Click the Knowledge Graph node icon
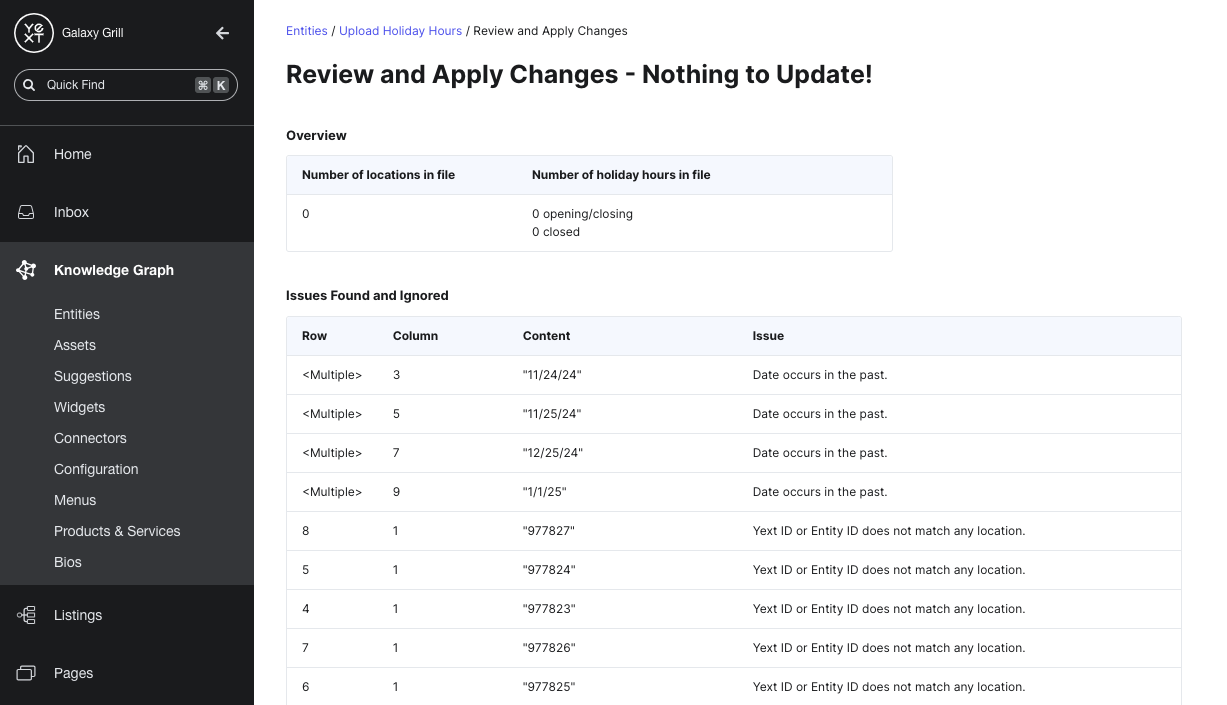 25,270
